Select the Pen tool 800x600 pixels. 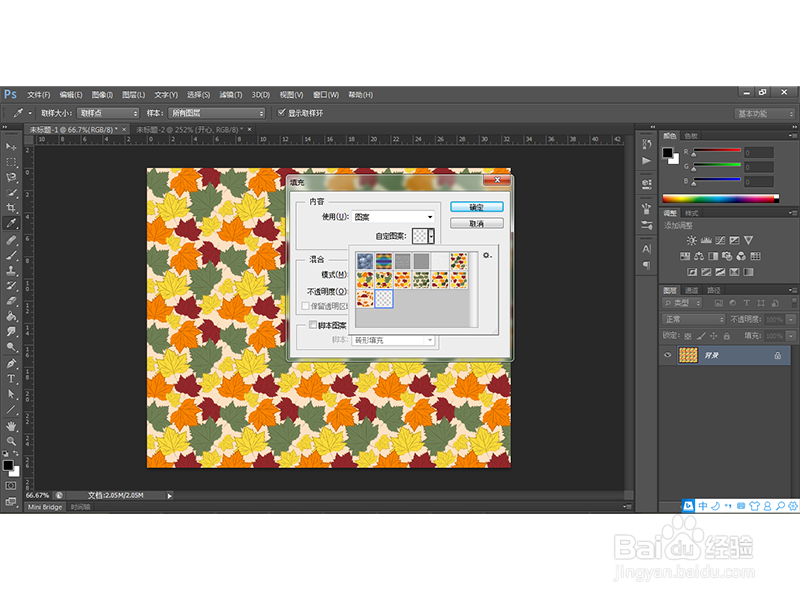pyautogui.click(x=11, y=363)
